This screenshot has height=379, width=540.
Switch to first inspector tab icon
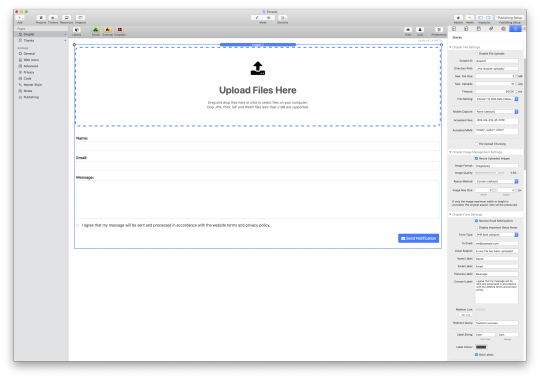click(x=454, y=29)
